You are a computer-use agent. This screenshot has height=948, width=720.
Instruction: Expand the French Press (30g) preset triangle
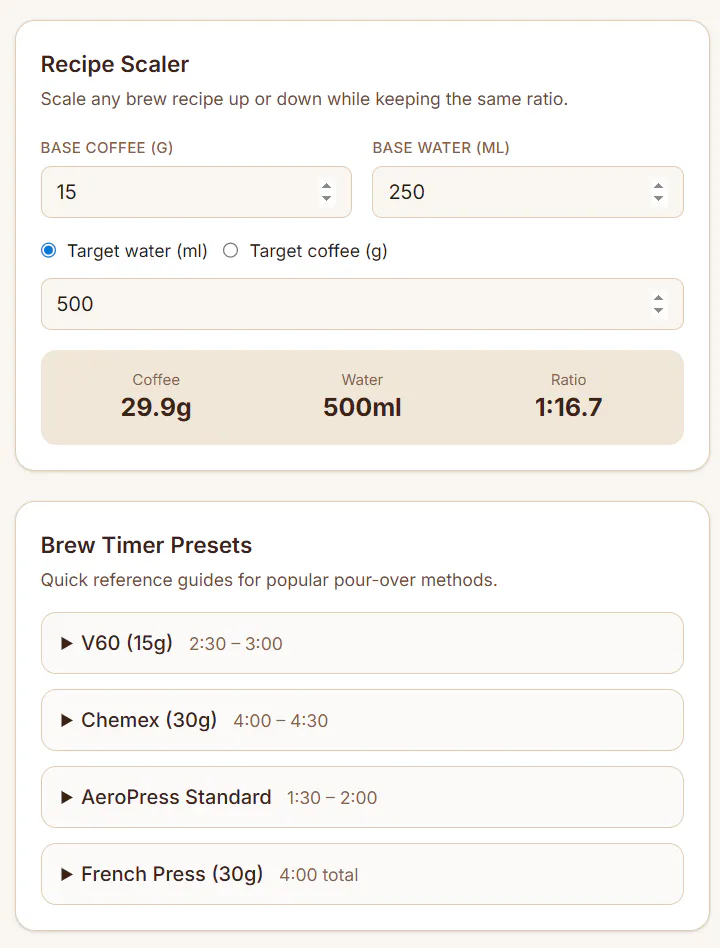point(66,874)
